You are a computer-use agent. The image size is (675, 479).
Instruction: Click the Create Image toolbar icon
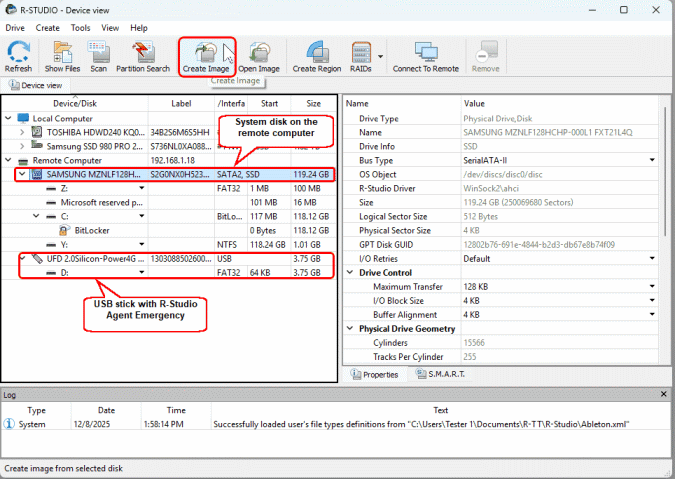pos(208,56)
